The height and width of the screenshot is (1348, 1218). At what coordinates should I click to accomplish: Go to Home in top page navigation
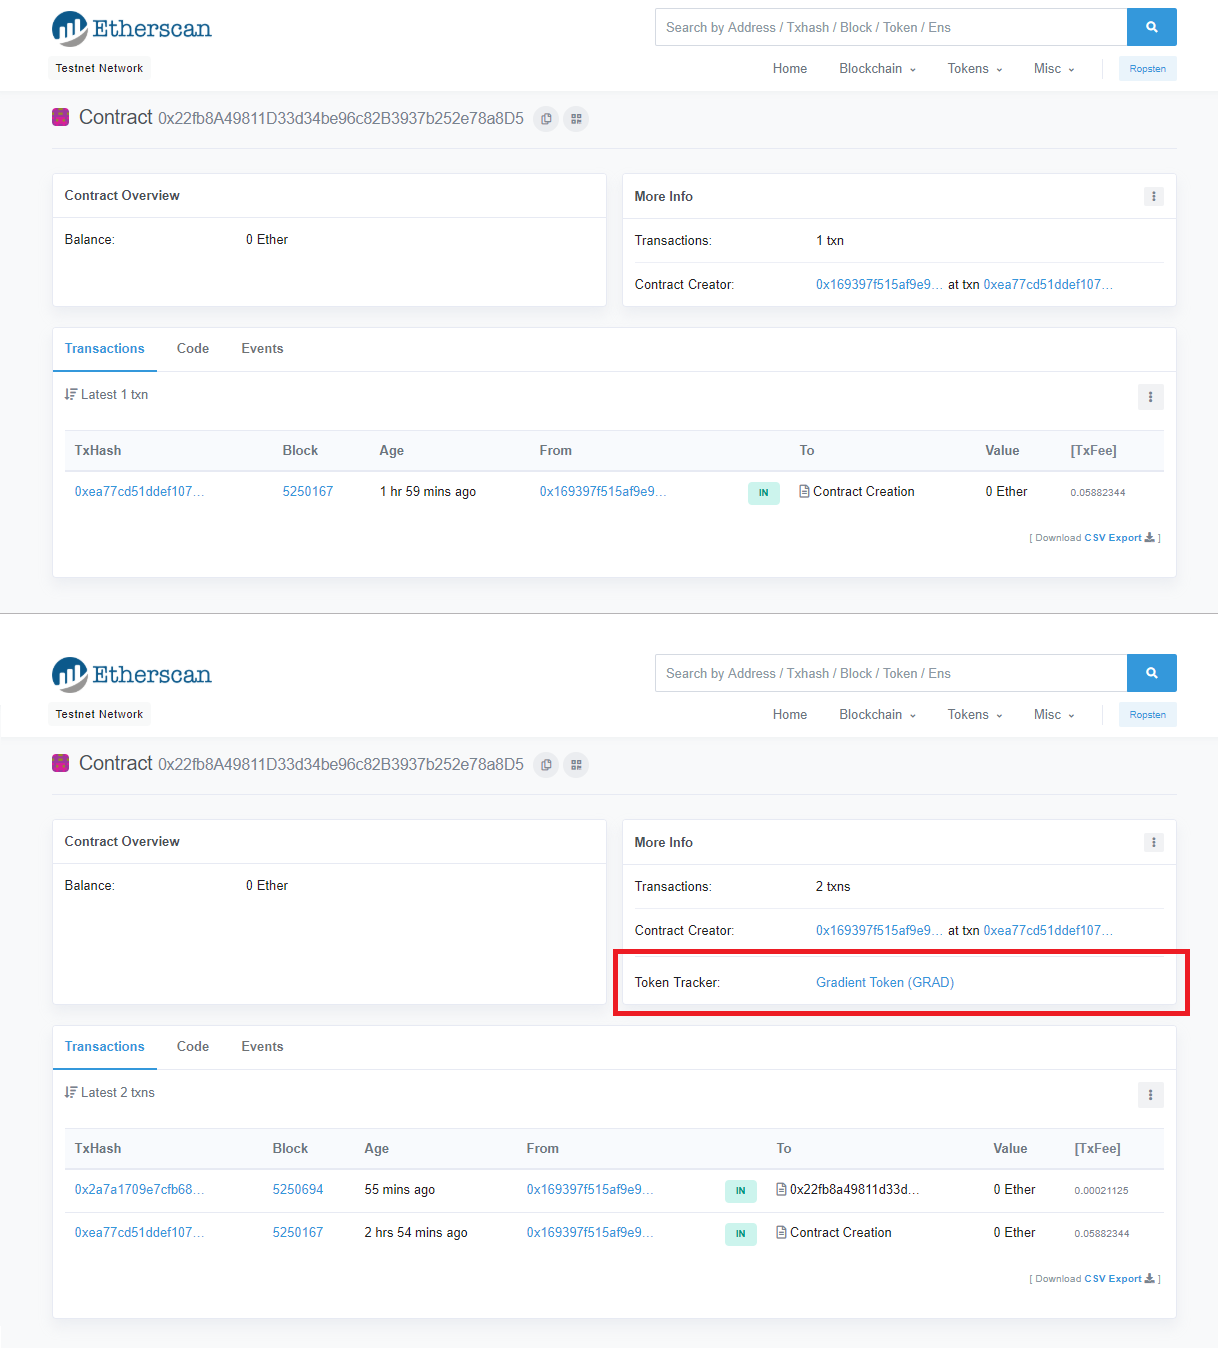click(x=790, y=68)
